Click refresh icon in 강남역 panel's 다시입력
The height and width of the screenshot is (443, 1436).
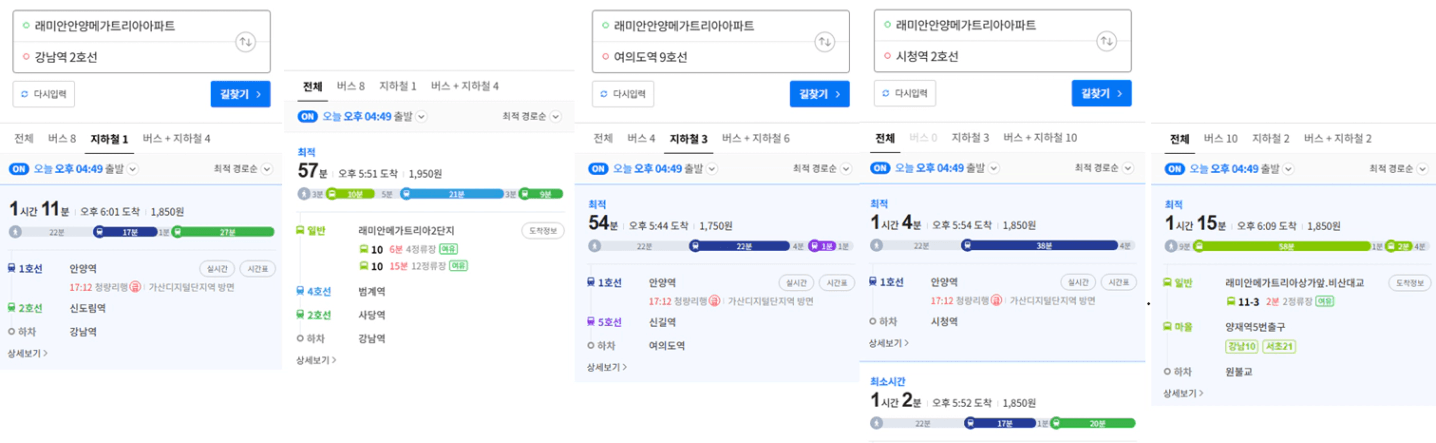pyautogui.click(x=26, y=94)
